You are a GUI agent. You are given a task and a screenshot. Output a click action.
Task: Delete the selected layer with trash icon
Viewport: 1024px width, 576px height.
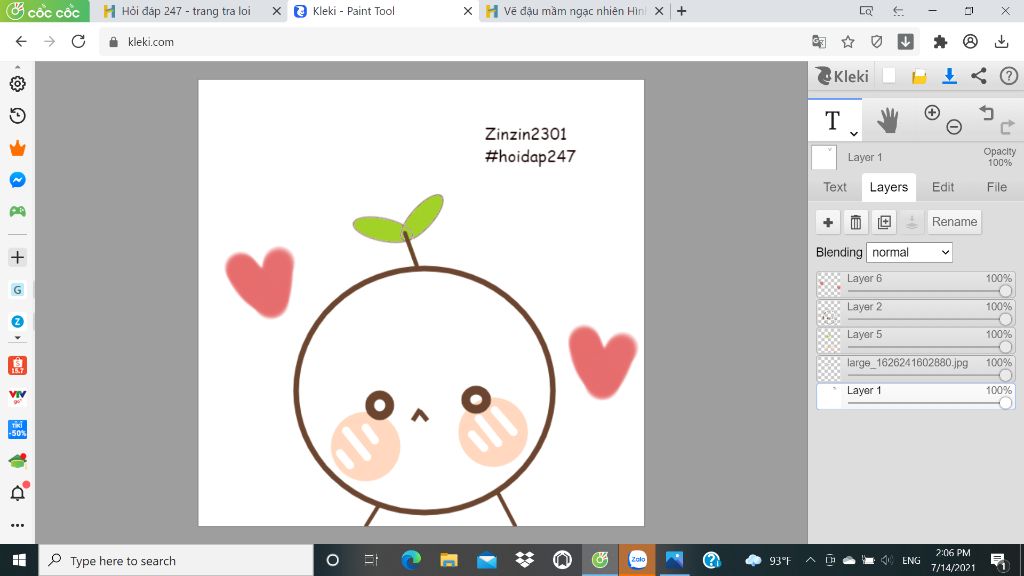coord(856,222)
